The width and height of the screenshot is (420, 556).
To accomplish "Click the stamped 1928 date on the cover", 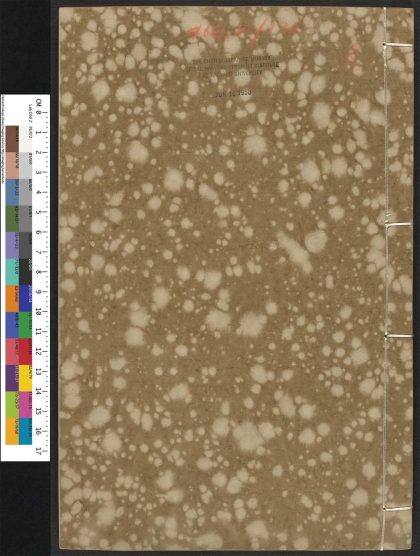I will (234, 94).
